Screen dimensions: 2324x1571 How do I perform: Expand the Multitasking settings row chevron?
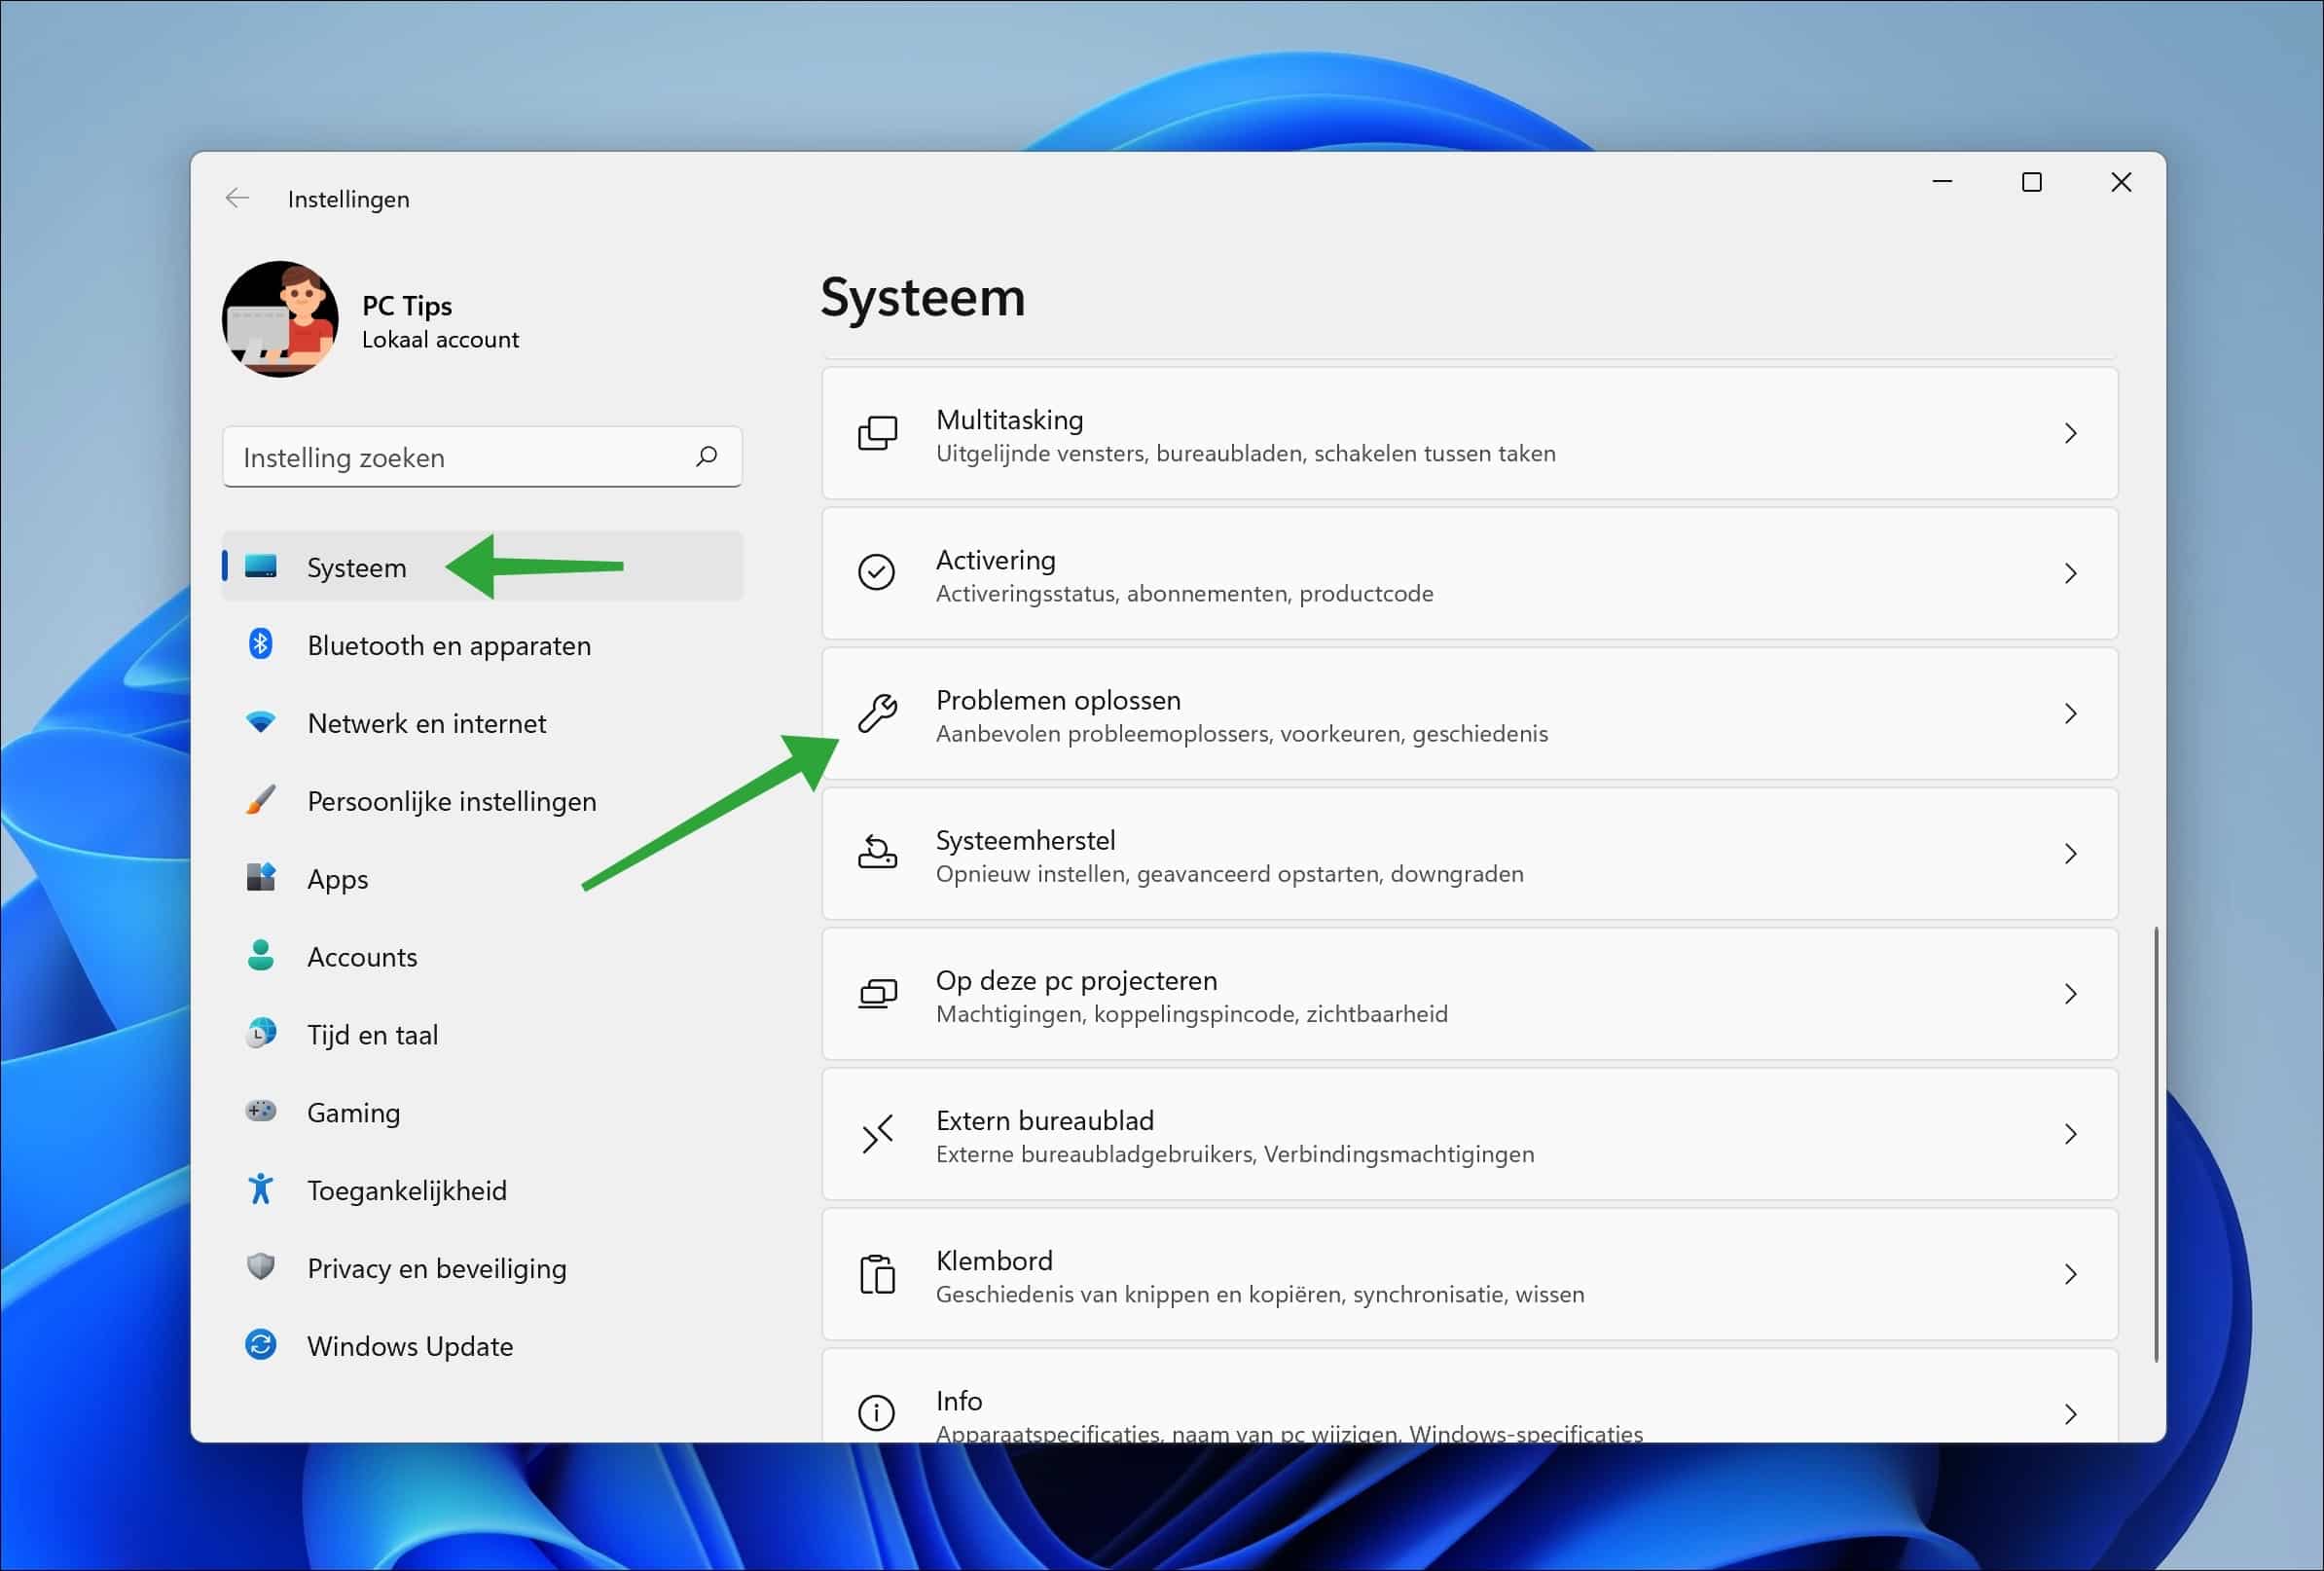[x=2070, y=433]
